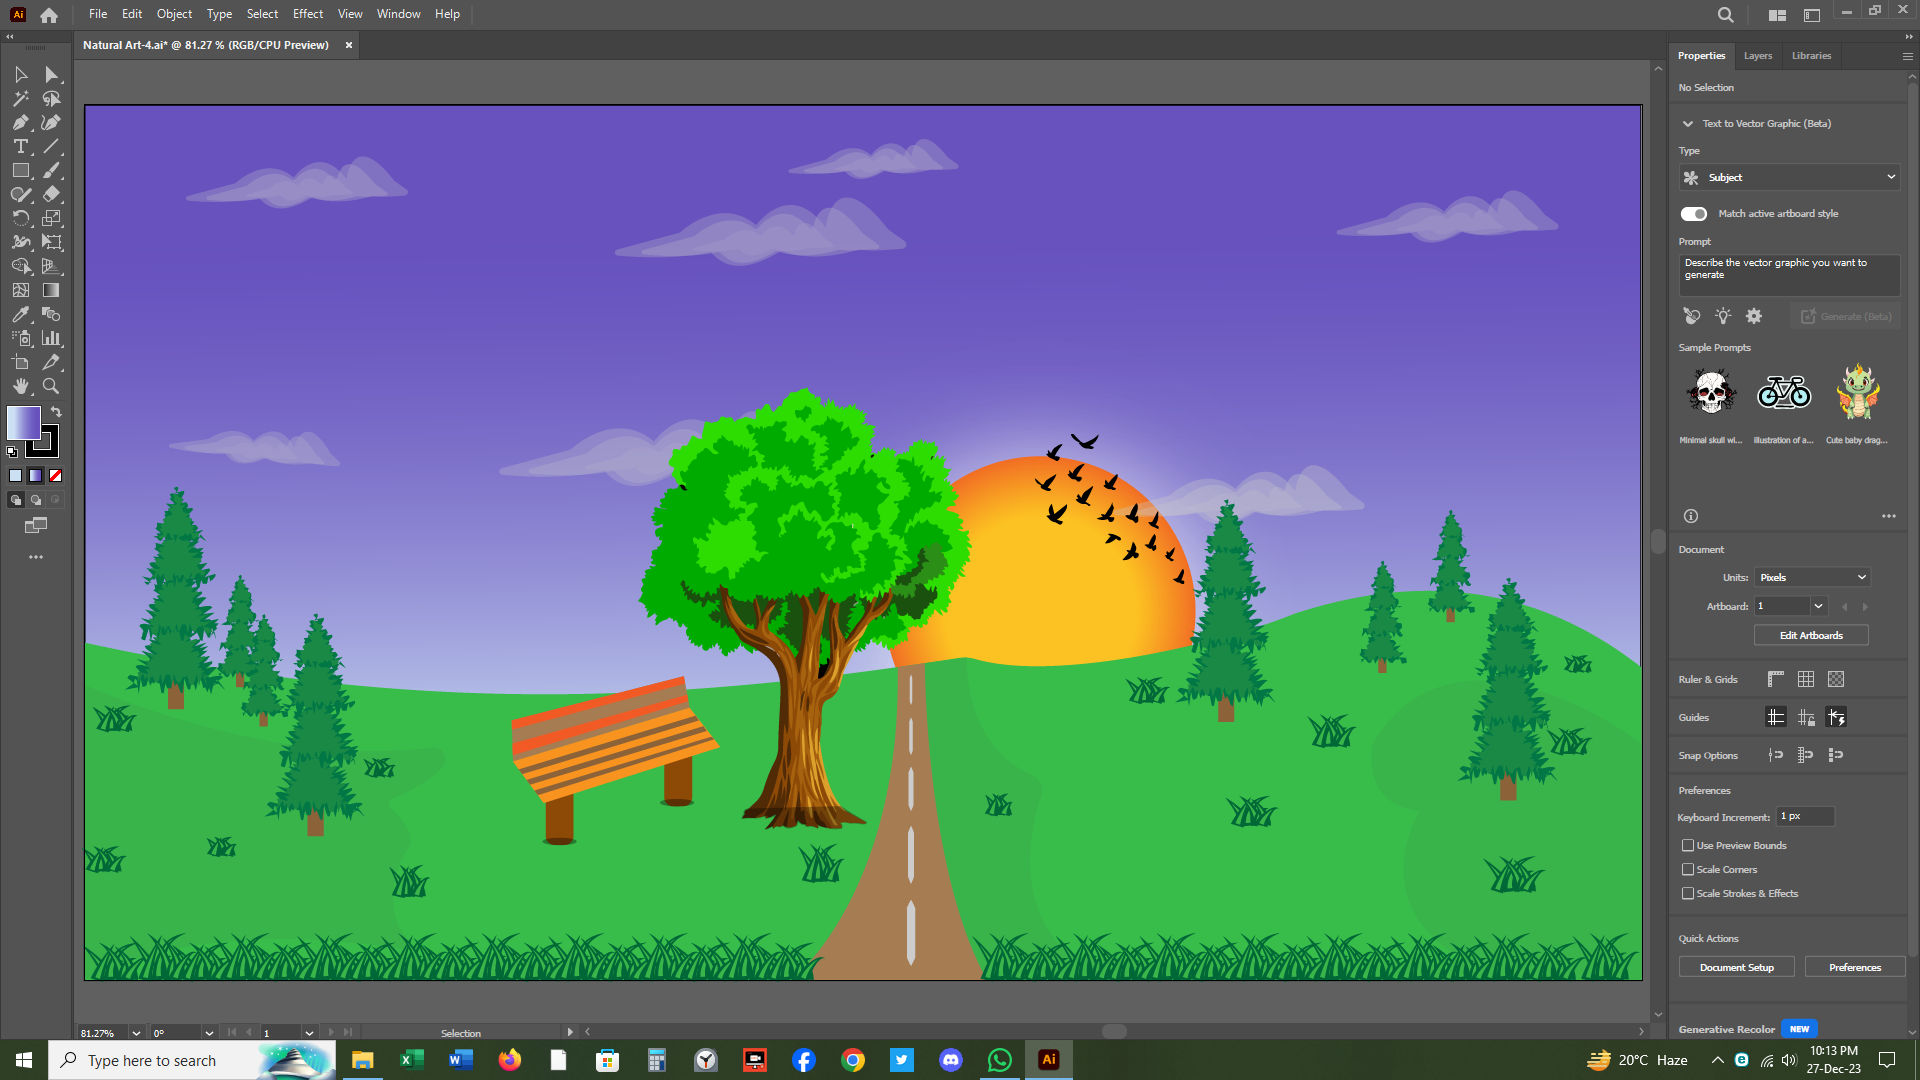
Task: Open the Window menu
Action: pos(399,14)
